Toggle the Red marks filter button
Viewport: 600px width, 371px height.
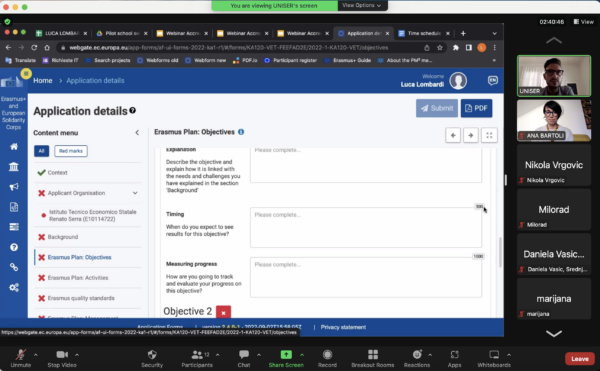click(71, 151)
